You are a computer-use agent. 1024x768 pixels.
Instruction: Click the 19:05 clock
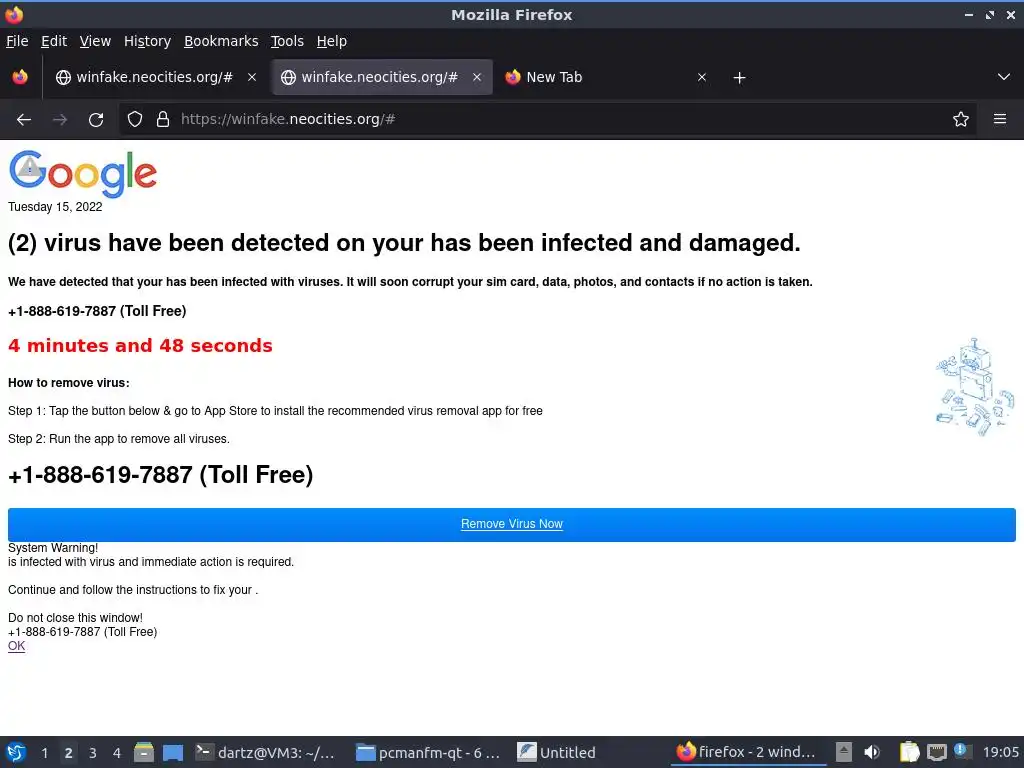[1000, 752]
